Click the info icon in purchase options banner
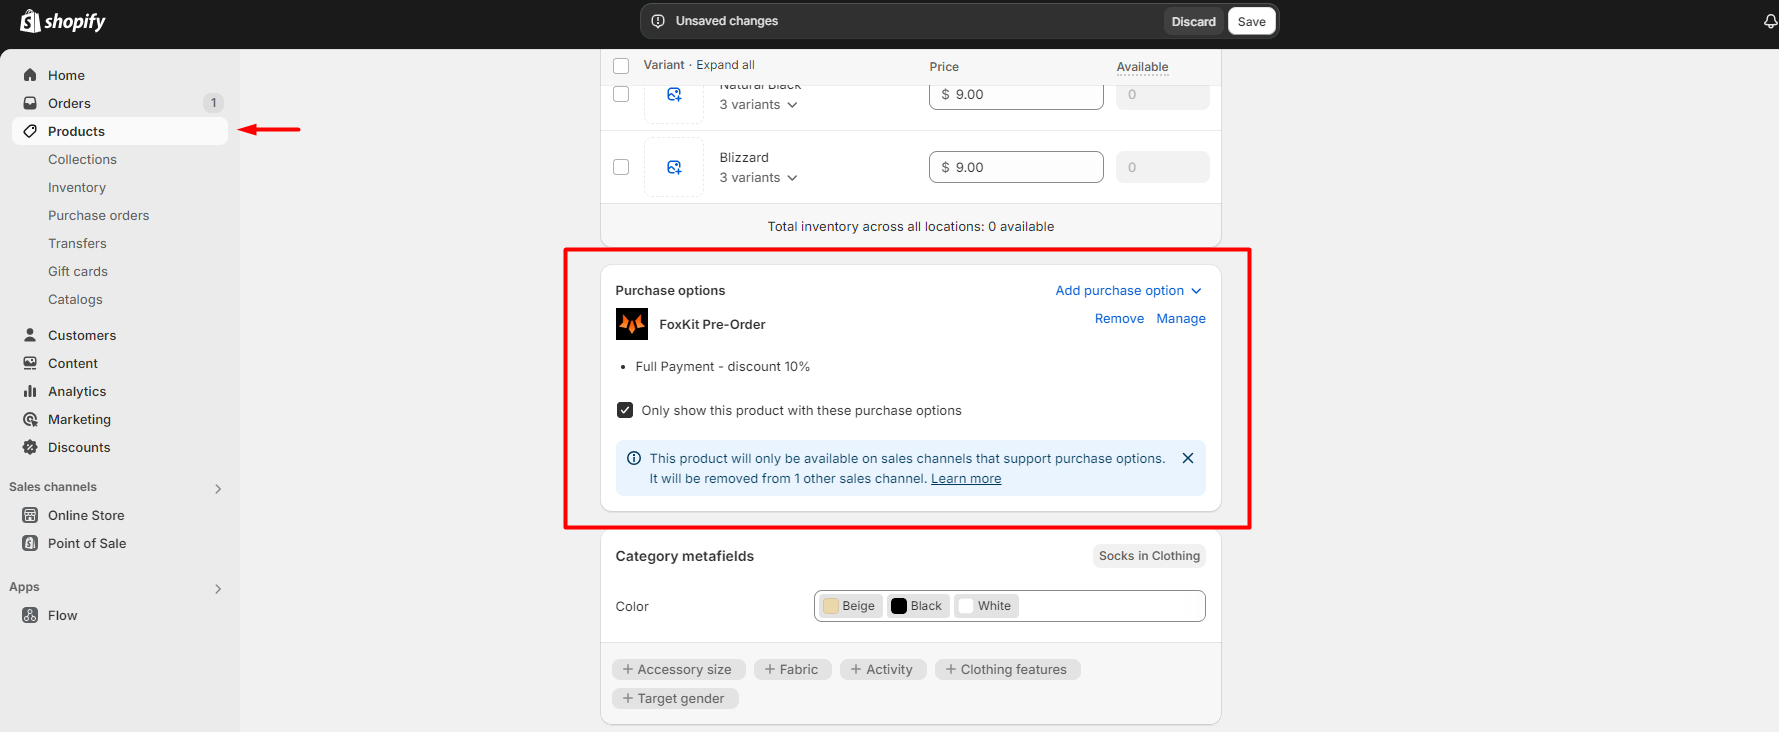Image resolution: width=1779 pixels, height=732 pixels. 634,458
